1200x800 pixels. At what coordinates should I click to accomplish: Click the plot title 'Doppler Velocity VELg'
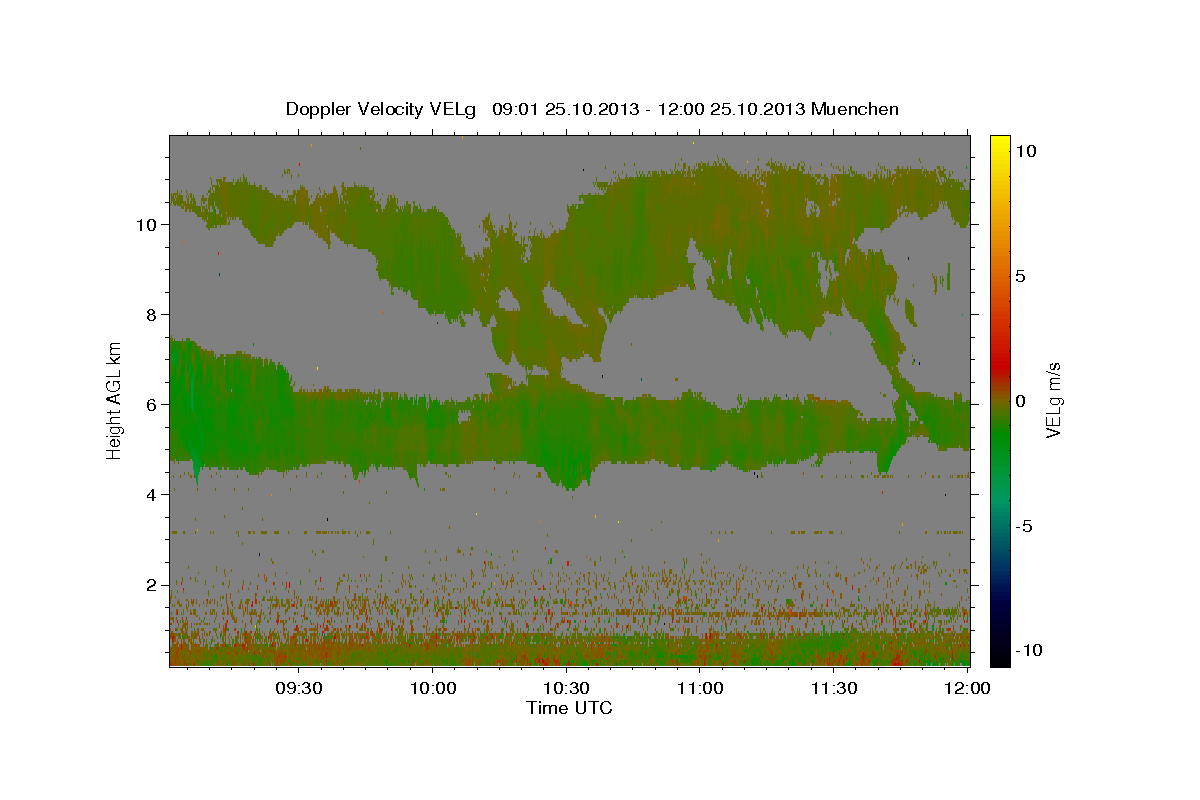382,109
